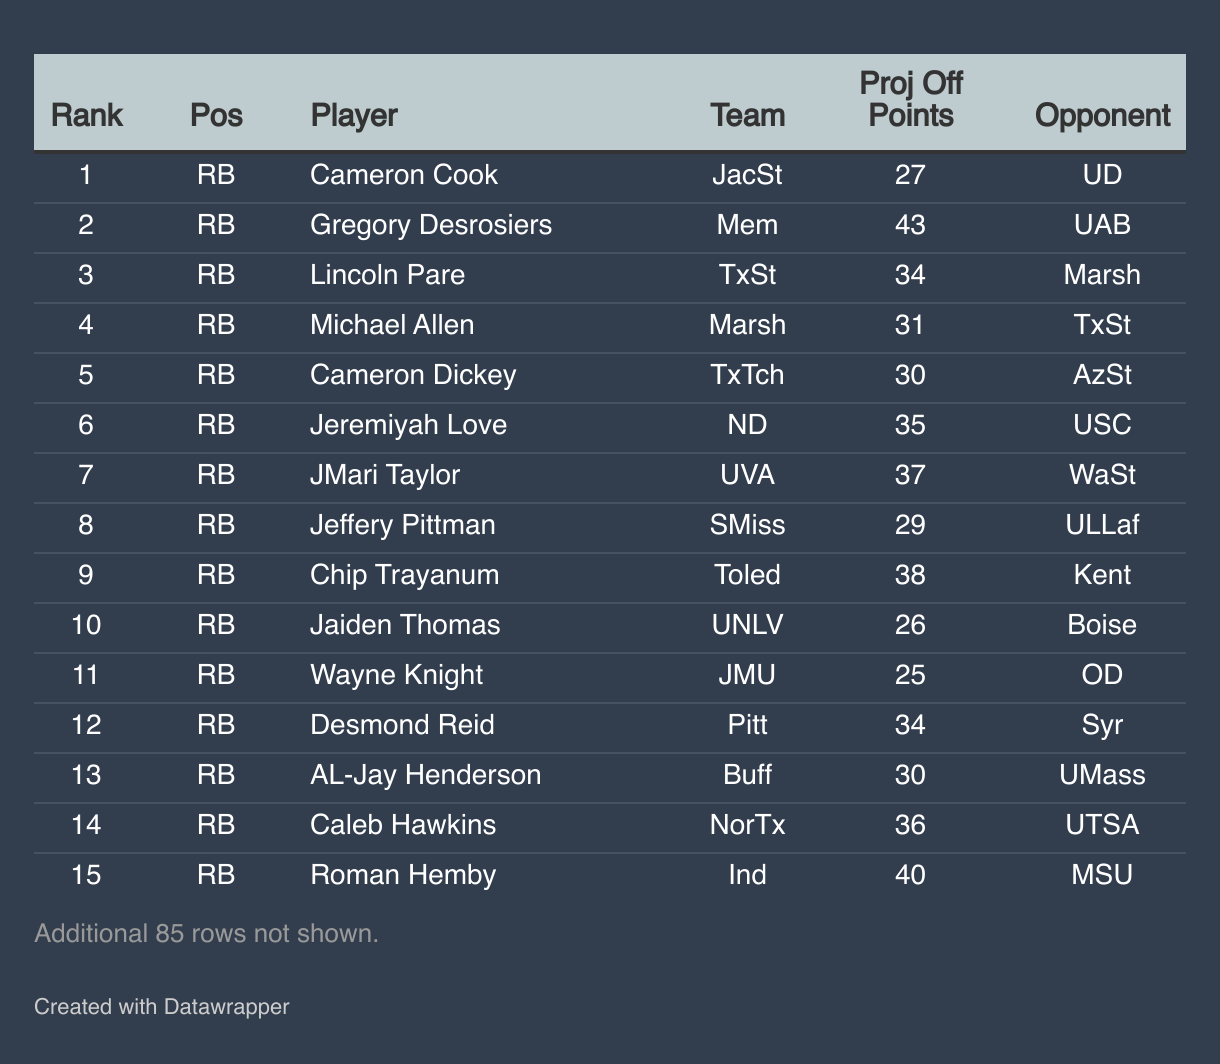This screenshot has width=1220, height=1064.
Task: Click the Opponent column header
Action: pyautogui.click(x=1102, y=115)
